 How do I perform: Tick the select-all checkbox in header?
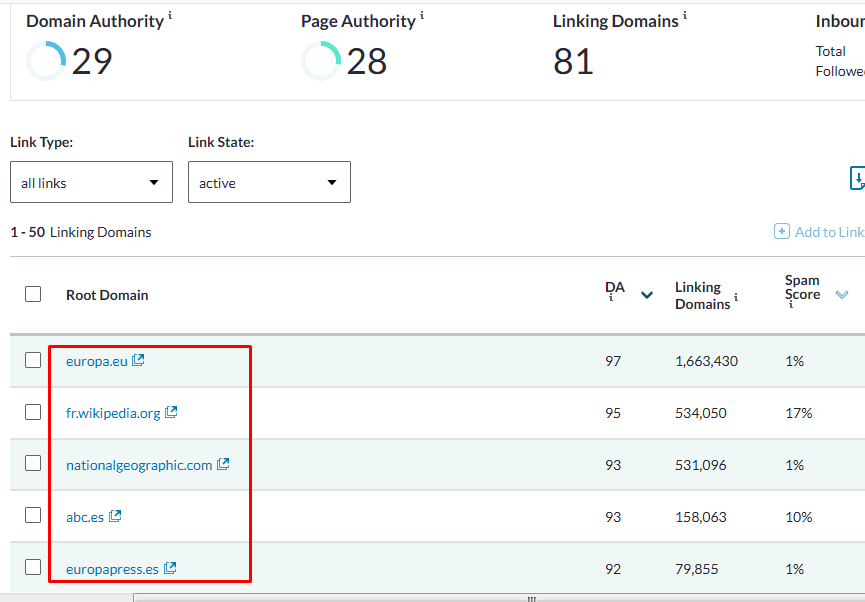(x=33, y=294)
